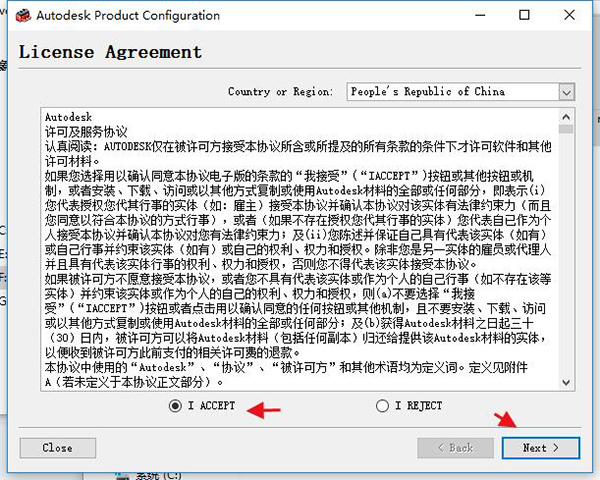Click the Autodesk Product Configuration title icon
600x480 pixels.
23,16
